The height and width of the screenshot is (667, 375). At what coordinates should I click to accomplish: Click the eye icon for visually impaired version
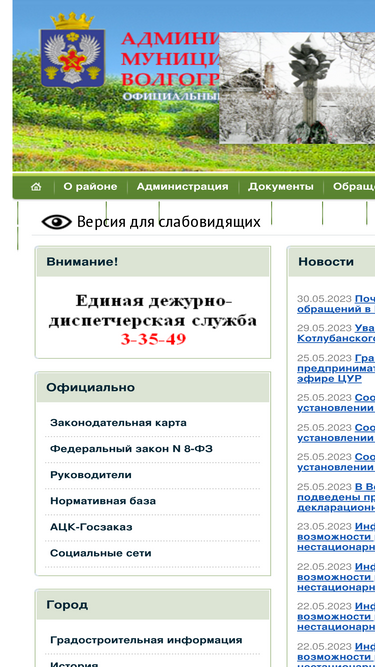click(x=57, y=222)
